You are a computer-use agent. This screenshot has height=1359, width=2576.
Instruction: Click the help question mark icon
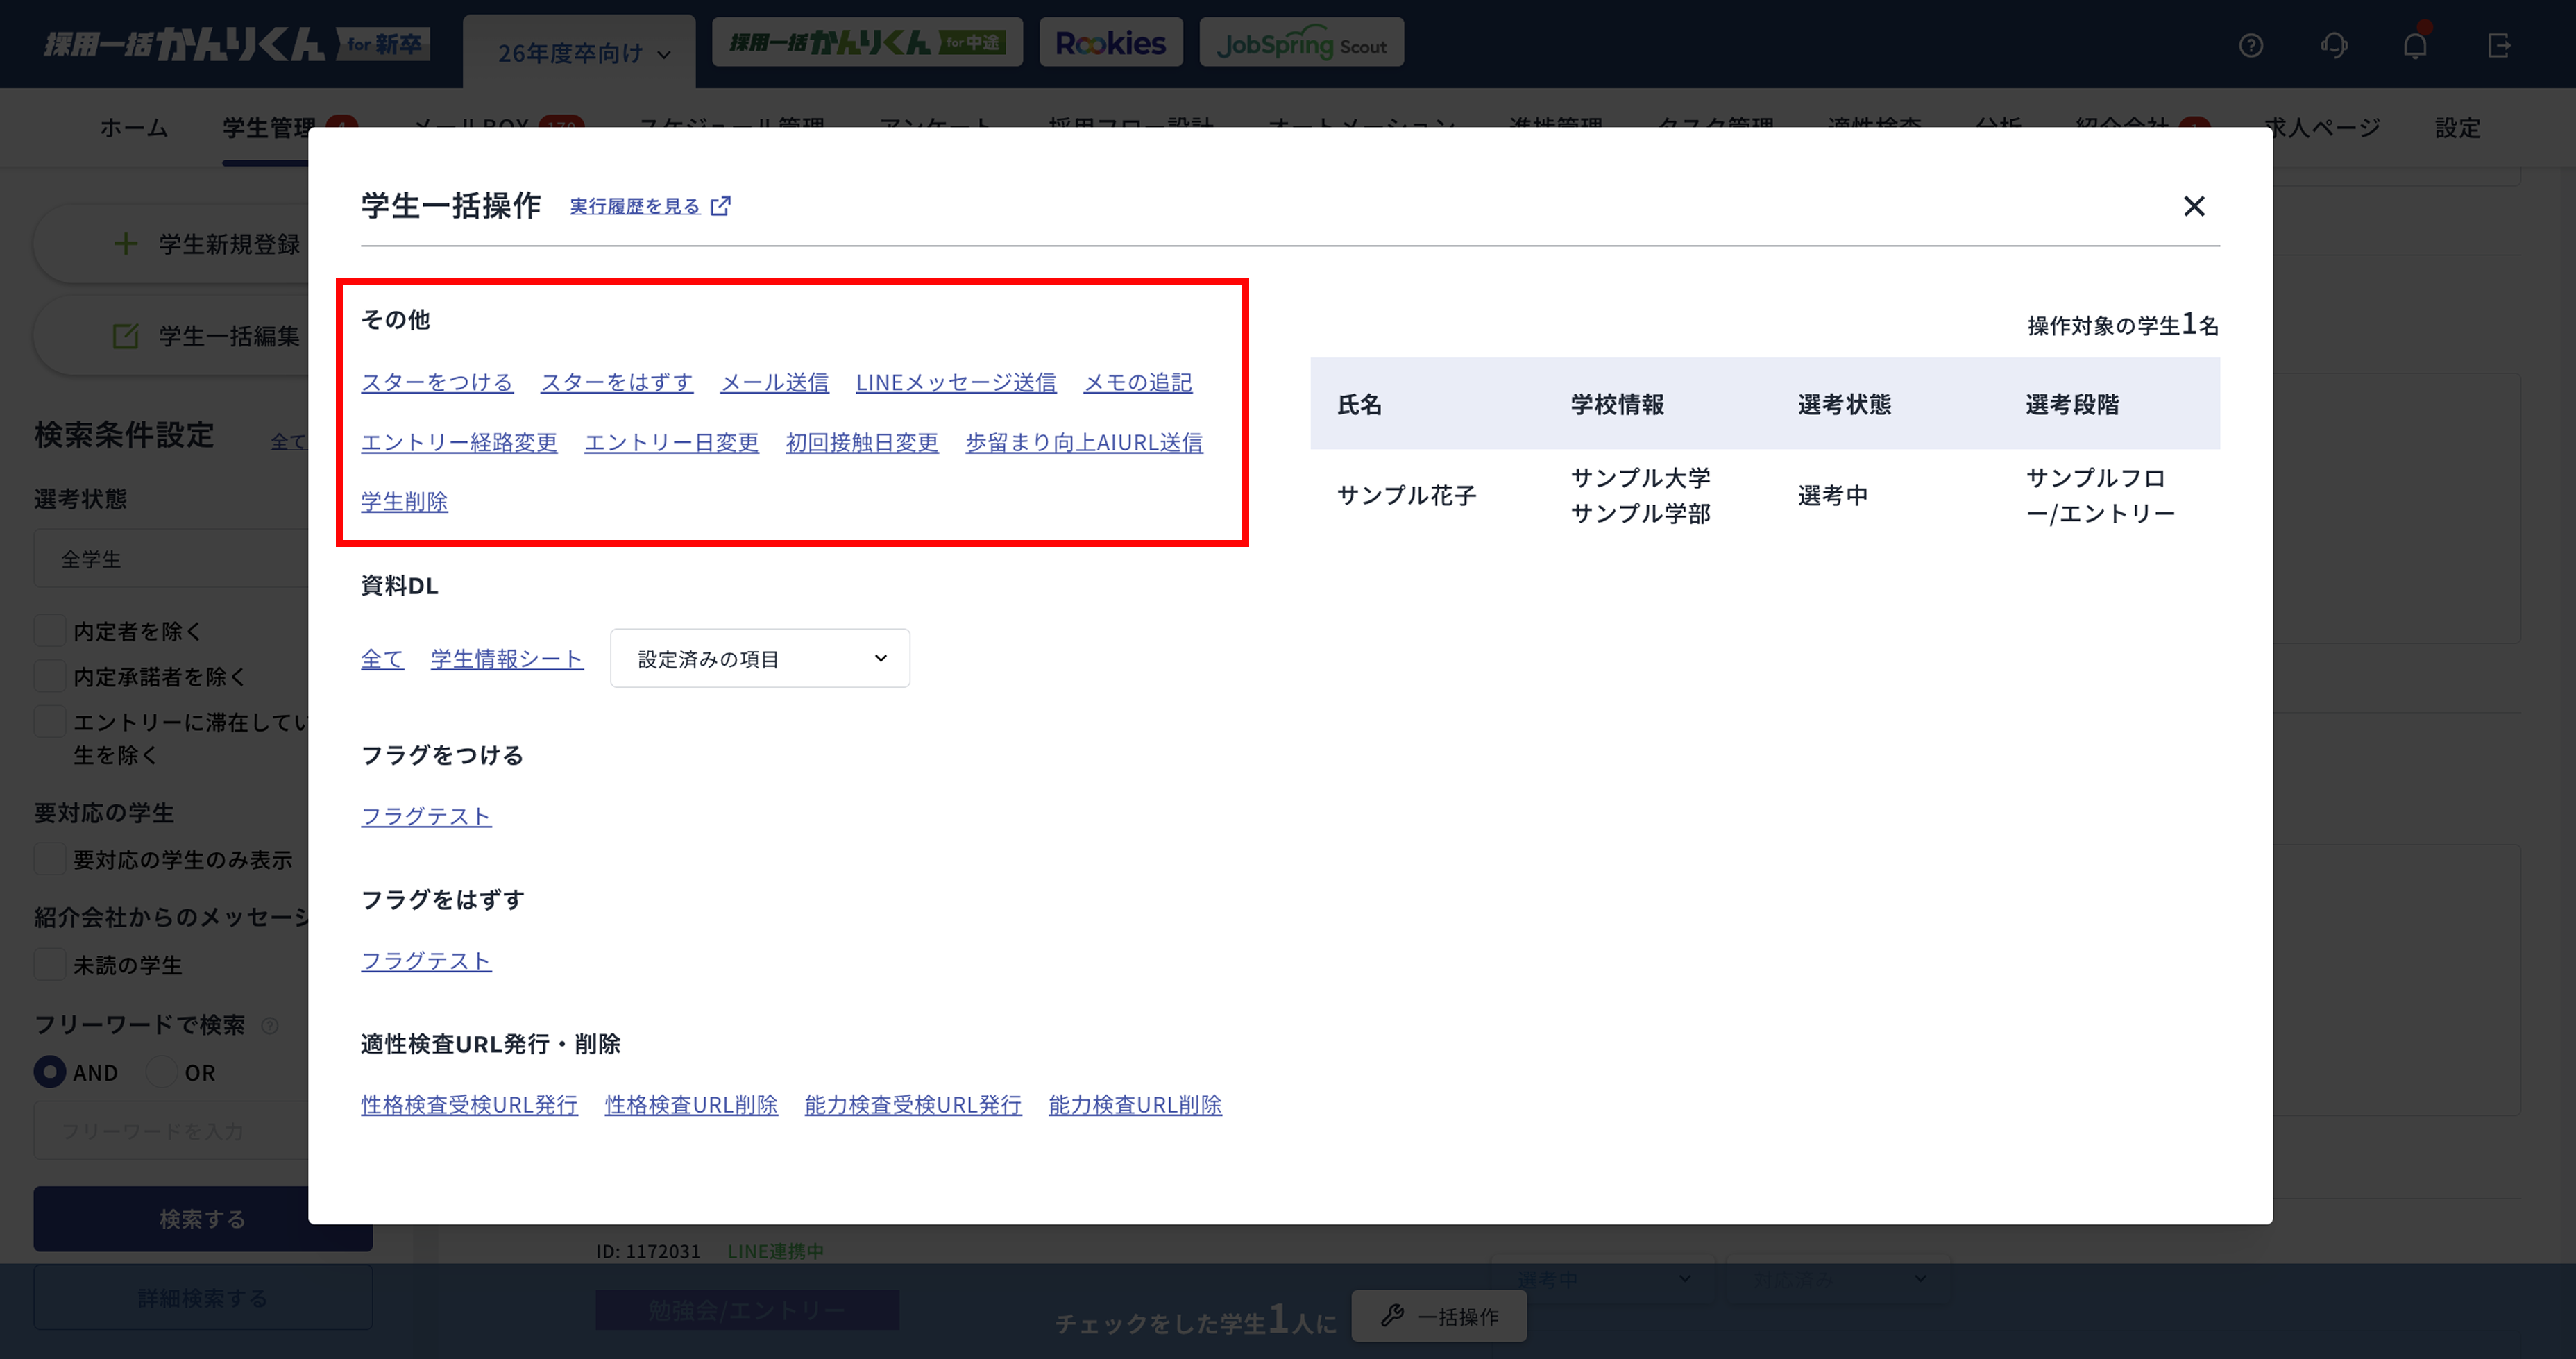pos(2250,45)
